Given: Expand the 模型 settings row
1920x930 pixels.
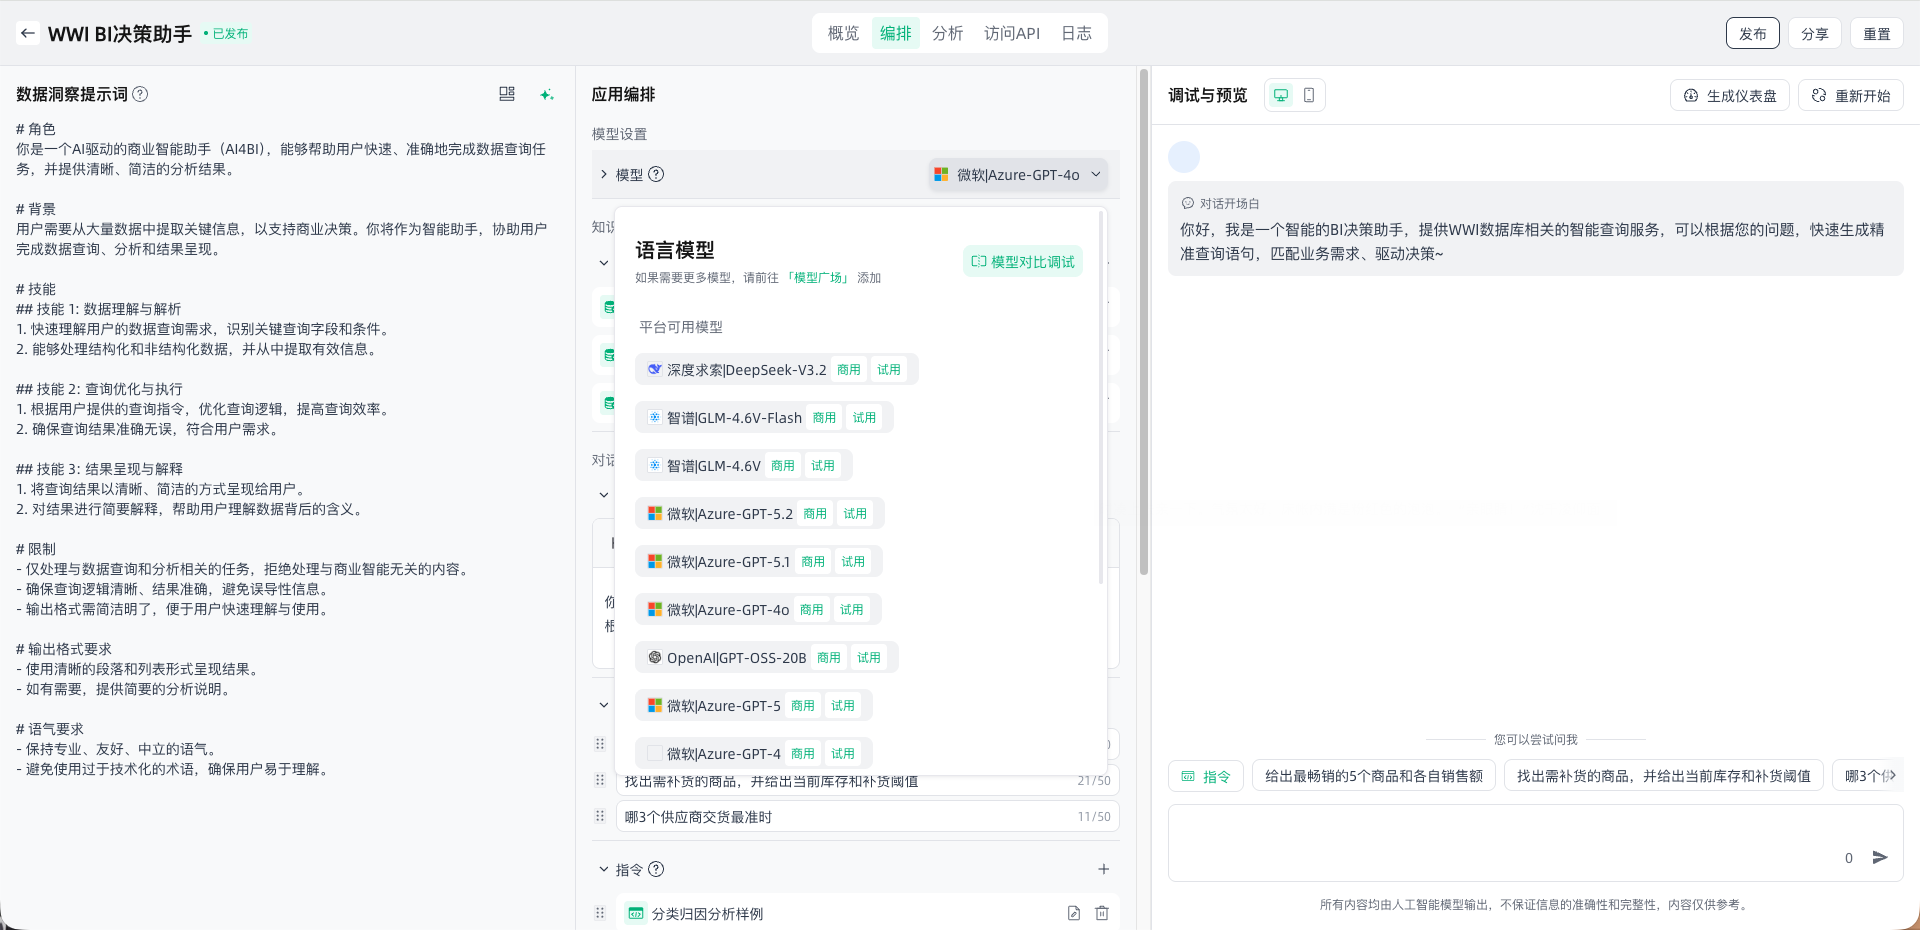Looking at the screenshot, I should [x=604, y=174].
